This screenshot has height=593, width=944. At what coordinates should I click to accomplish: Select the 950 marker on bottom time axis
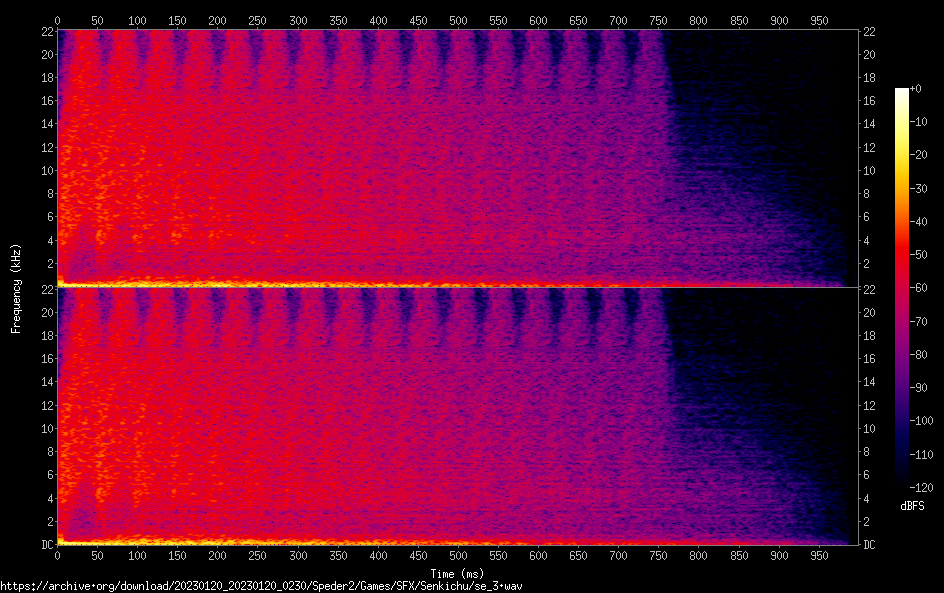pos(818,555)
